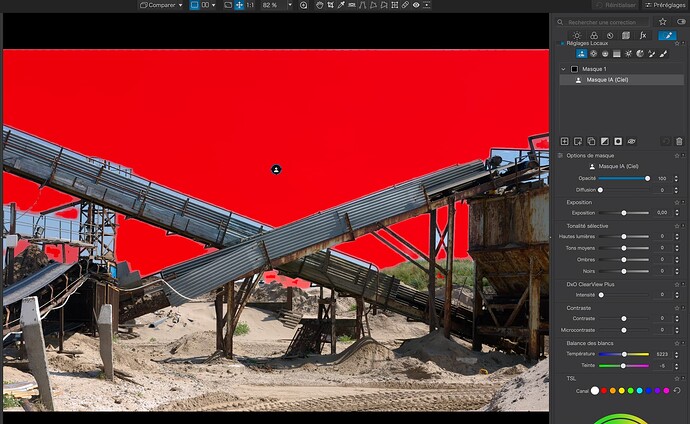Toggle the Masque 1 checkbox
This screenshot has width=690, height=424.
pos(574,69)
